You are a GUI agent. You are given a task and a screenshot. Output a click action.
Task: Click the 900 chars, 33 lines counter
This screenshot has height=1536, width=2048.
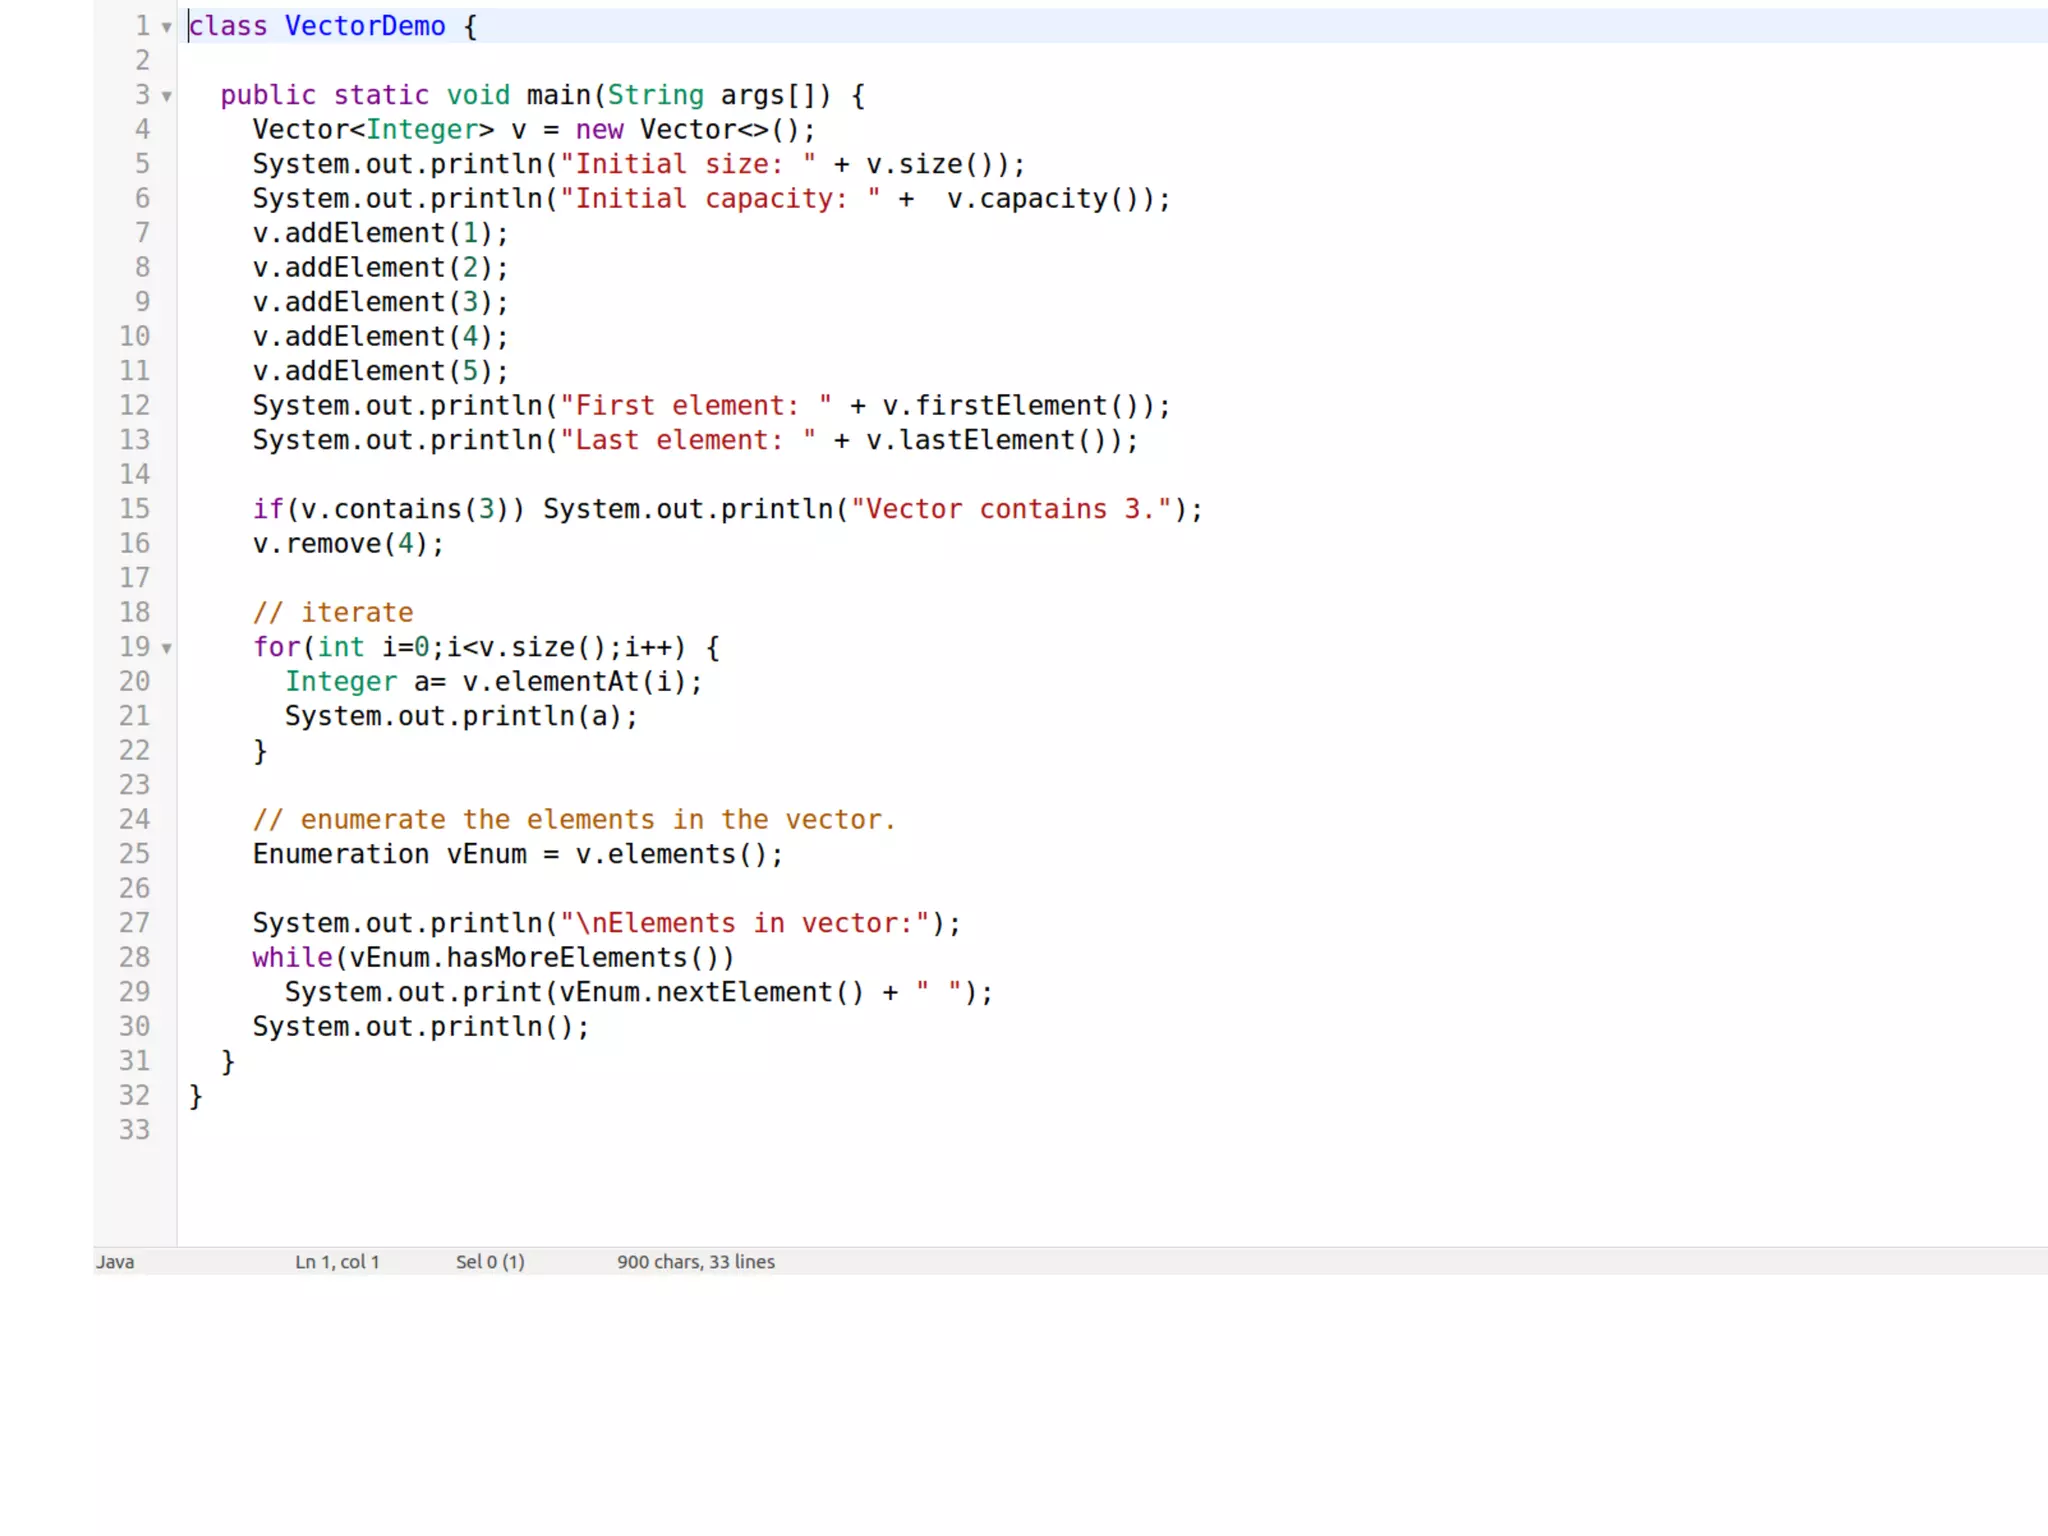[695, 1262]
